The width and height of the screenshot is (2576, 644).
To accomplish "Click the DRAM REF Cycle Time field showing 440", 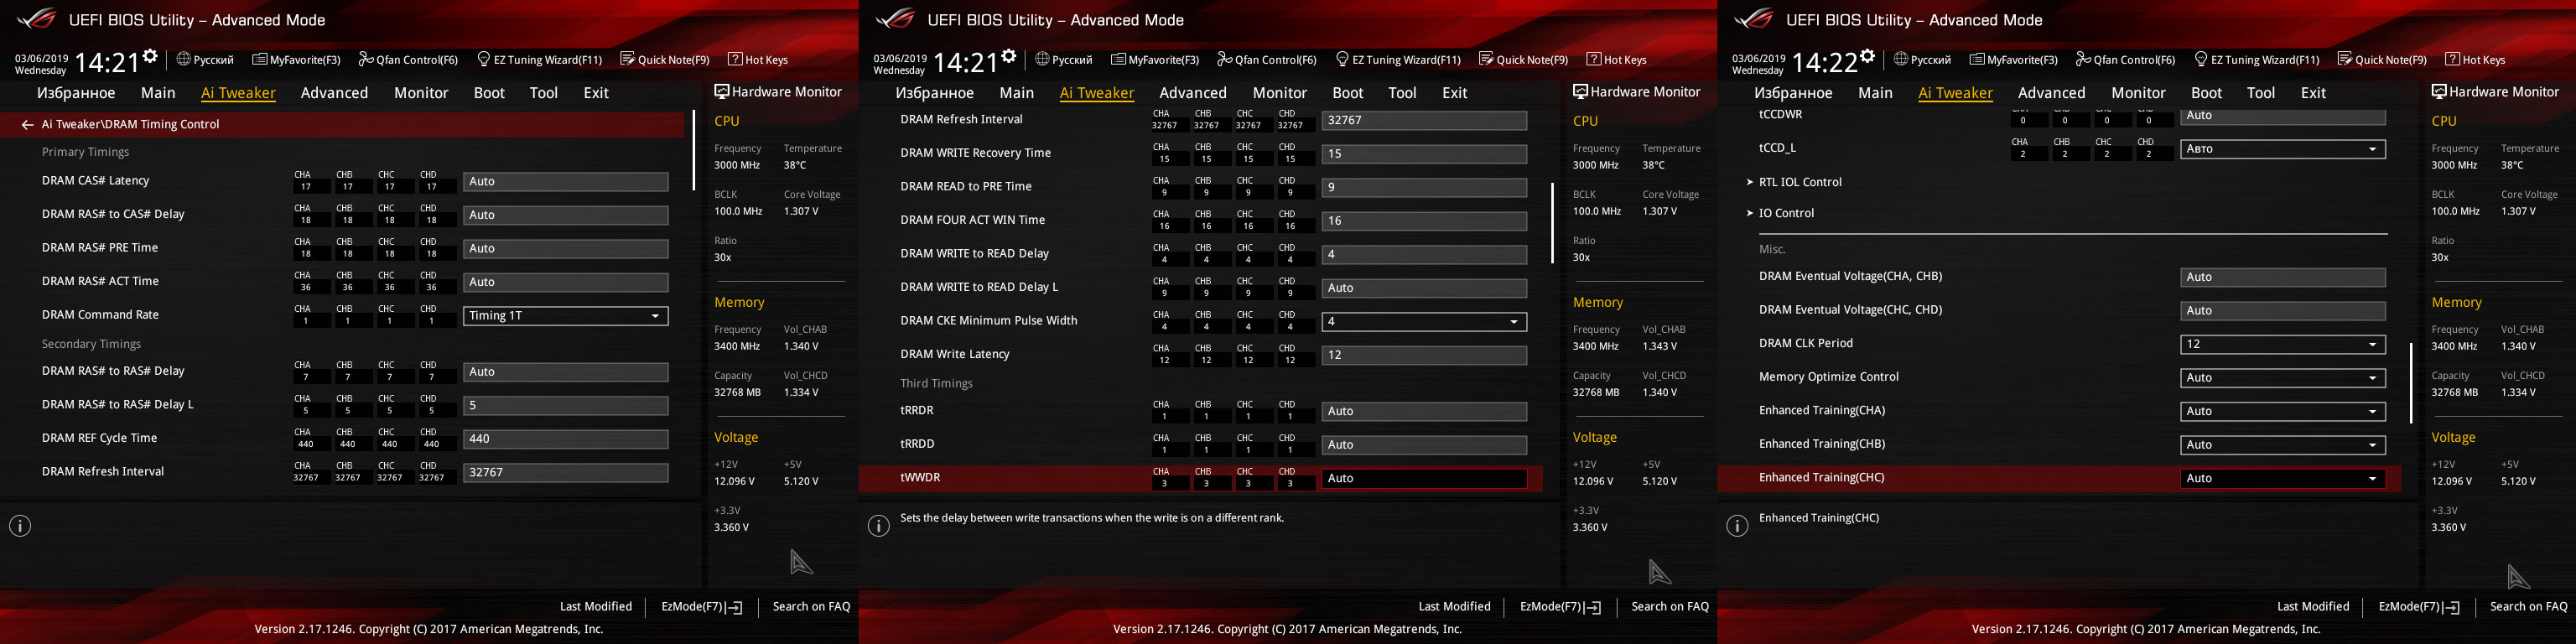I will (x=566, y=439).
